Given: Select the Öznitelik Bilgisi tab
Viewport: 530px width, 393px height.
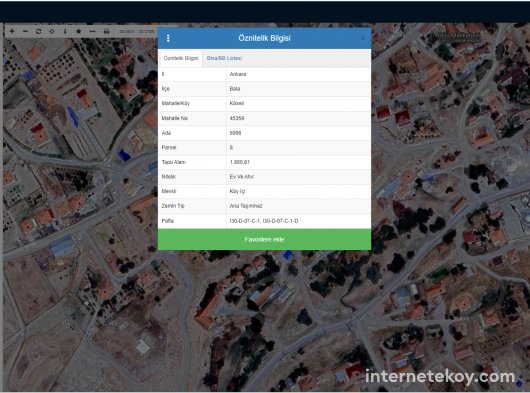Looking at the screenshot, I should [x=180, y=58].
